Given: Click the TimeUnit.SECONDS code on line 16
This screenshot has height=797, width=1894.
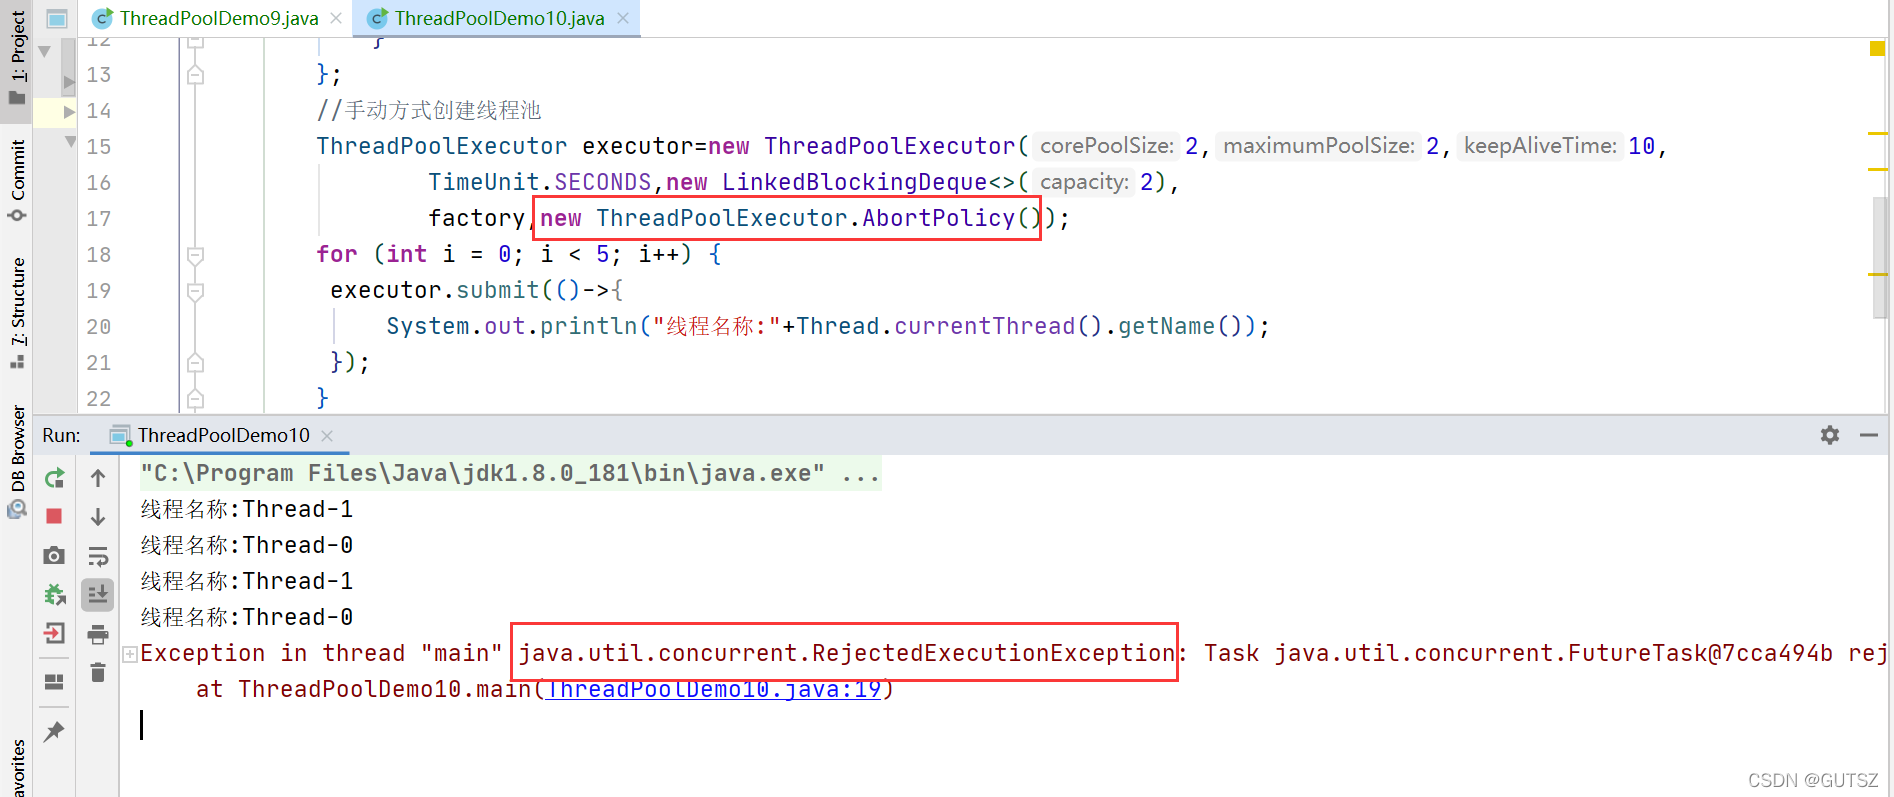Looking at the screenshot, I should click(540, 182).
